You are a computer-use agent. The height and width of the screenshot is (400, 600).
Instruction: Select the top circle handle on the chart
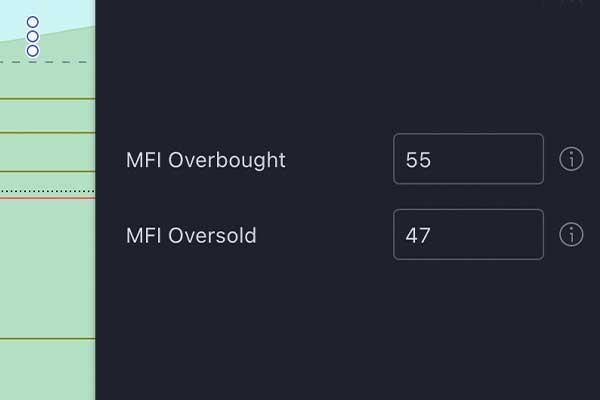pos(32,22)
